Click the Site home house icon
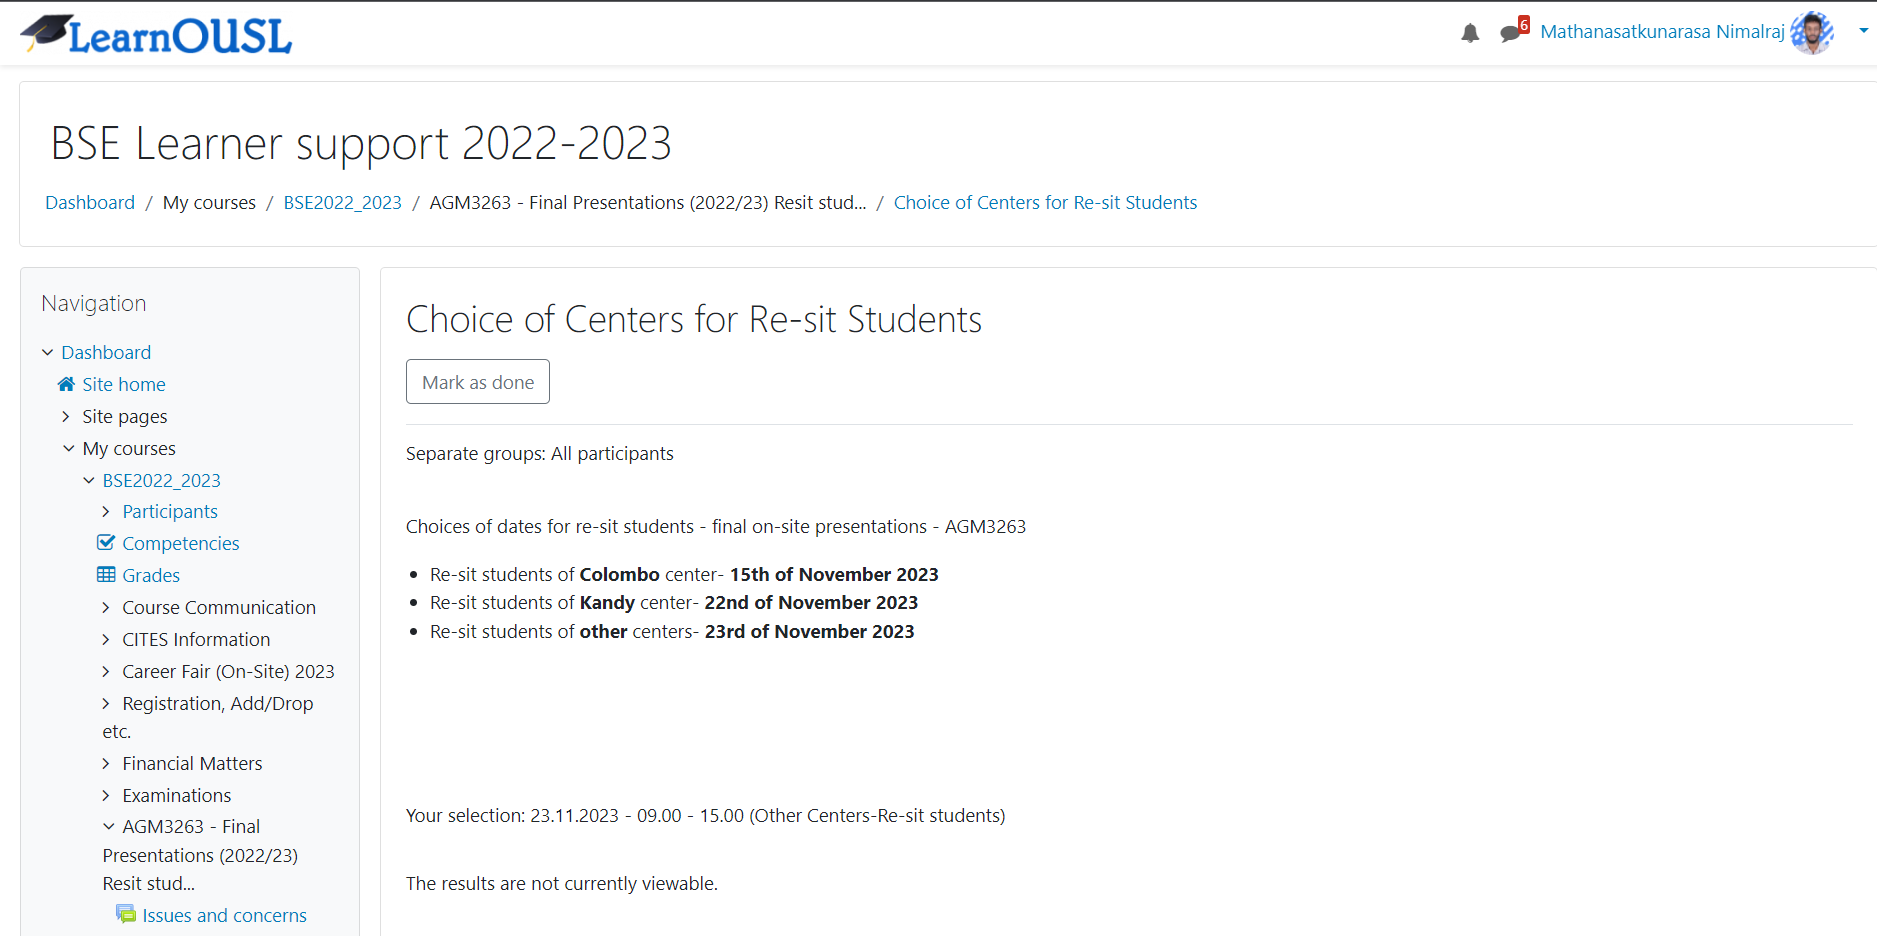 (x=67, y=384)
